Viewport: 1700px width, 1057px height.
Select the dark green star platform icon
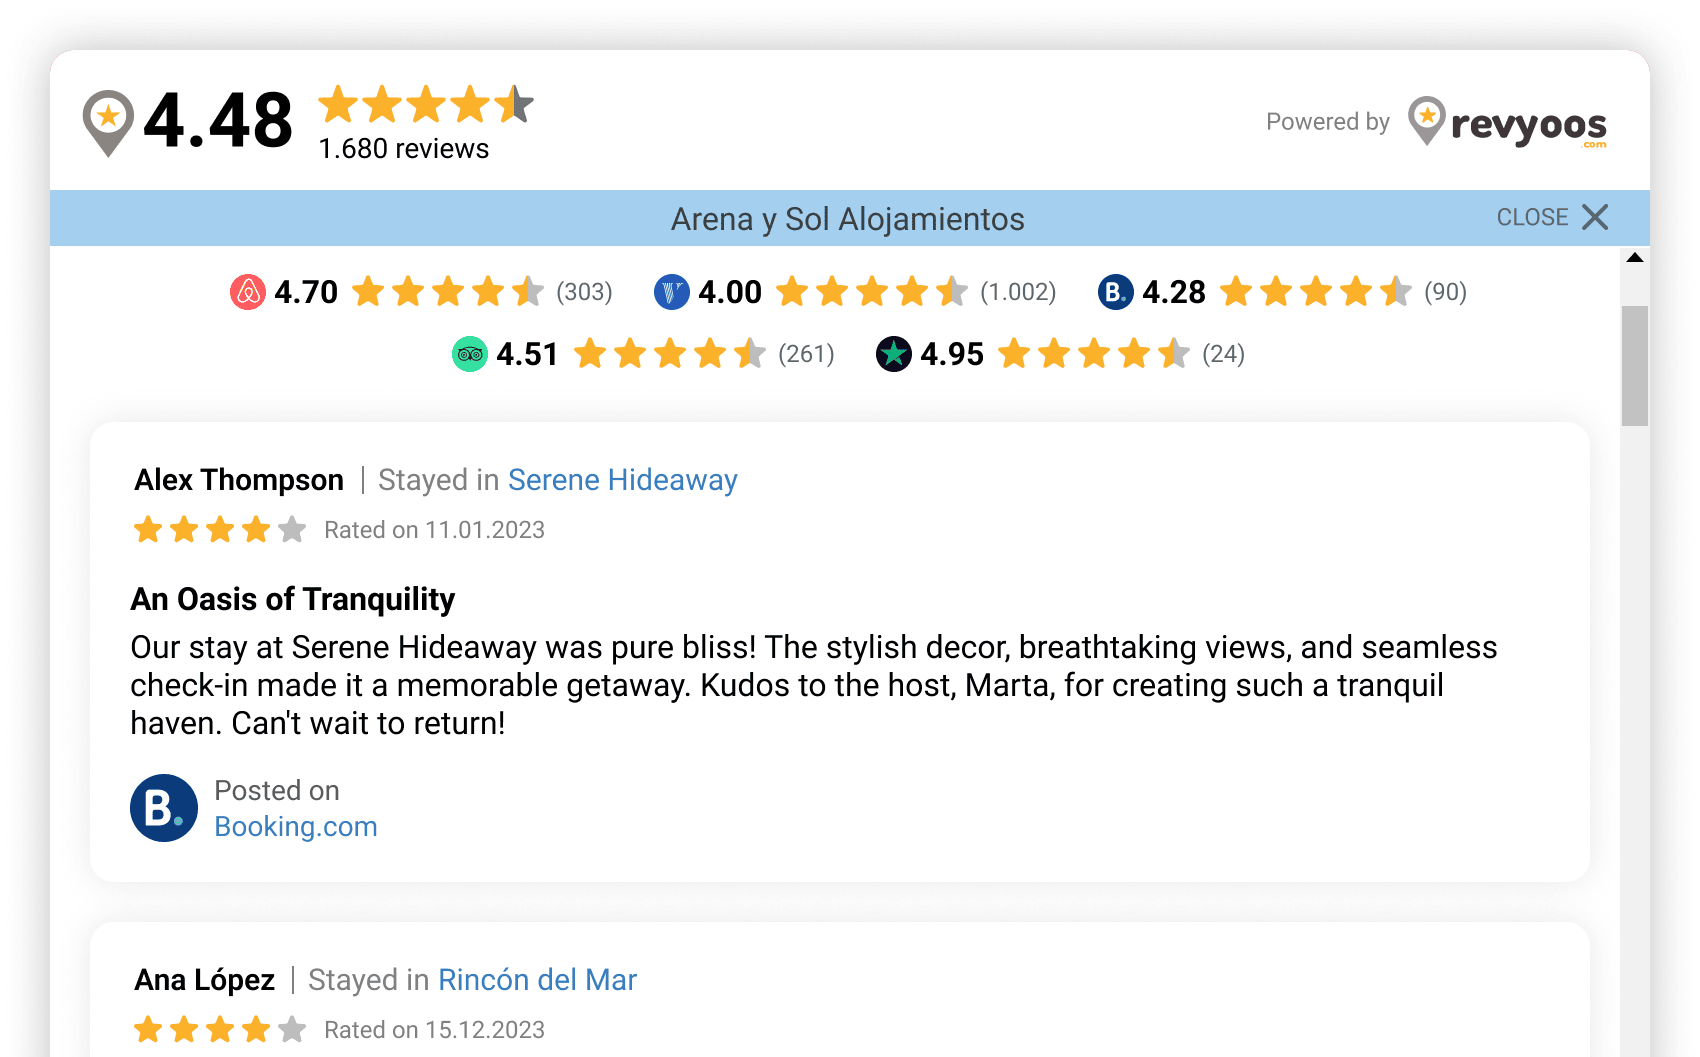893,353
